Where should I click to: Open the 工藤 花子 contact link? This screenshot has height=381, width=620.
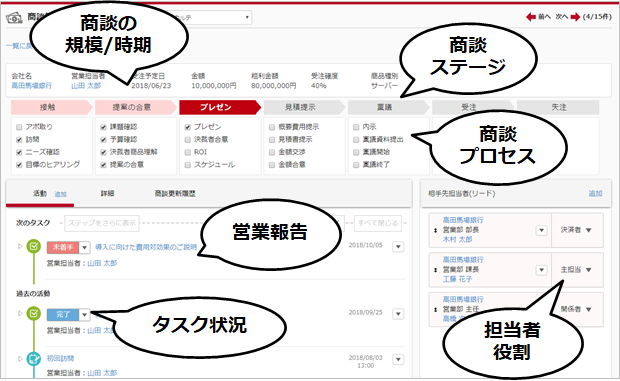(x=457, y=279)
